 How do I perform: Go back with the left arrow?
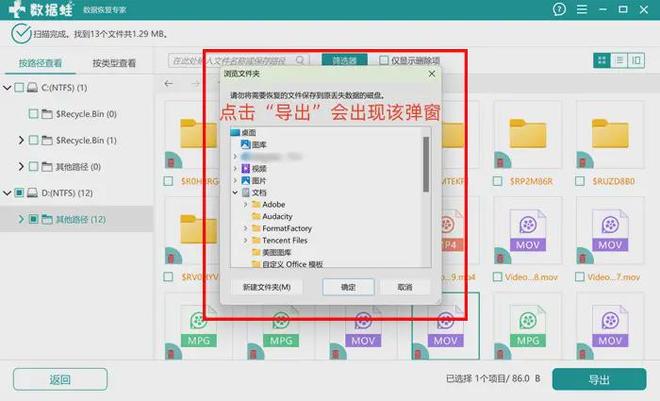click(168, 84)
